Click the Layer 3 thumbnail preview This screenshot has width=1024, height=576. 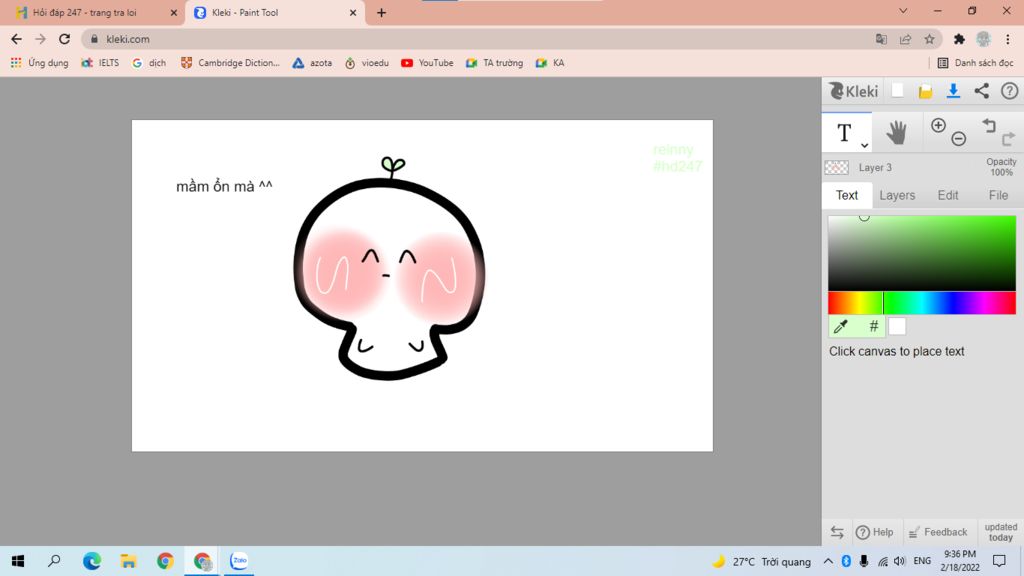(837, 168)
